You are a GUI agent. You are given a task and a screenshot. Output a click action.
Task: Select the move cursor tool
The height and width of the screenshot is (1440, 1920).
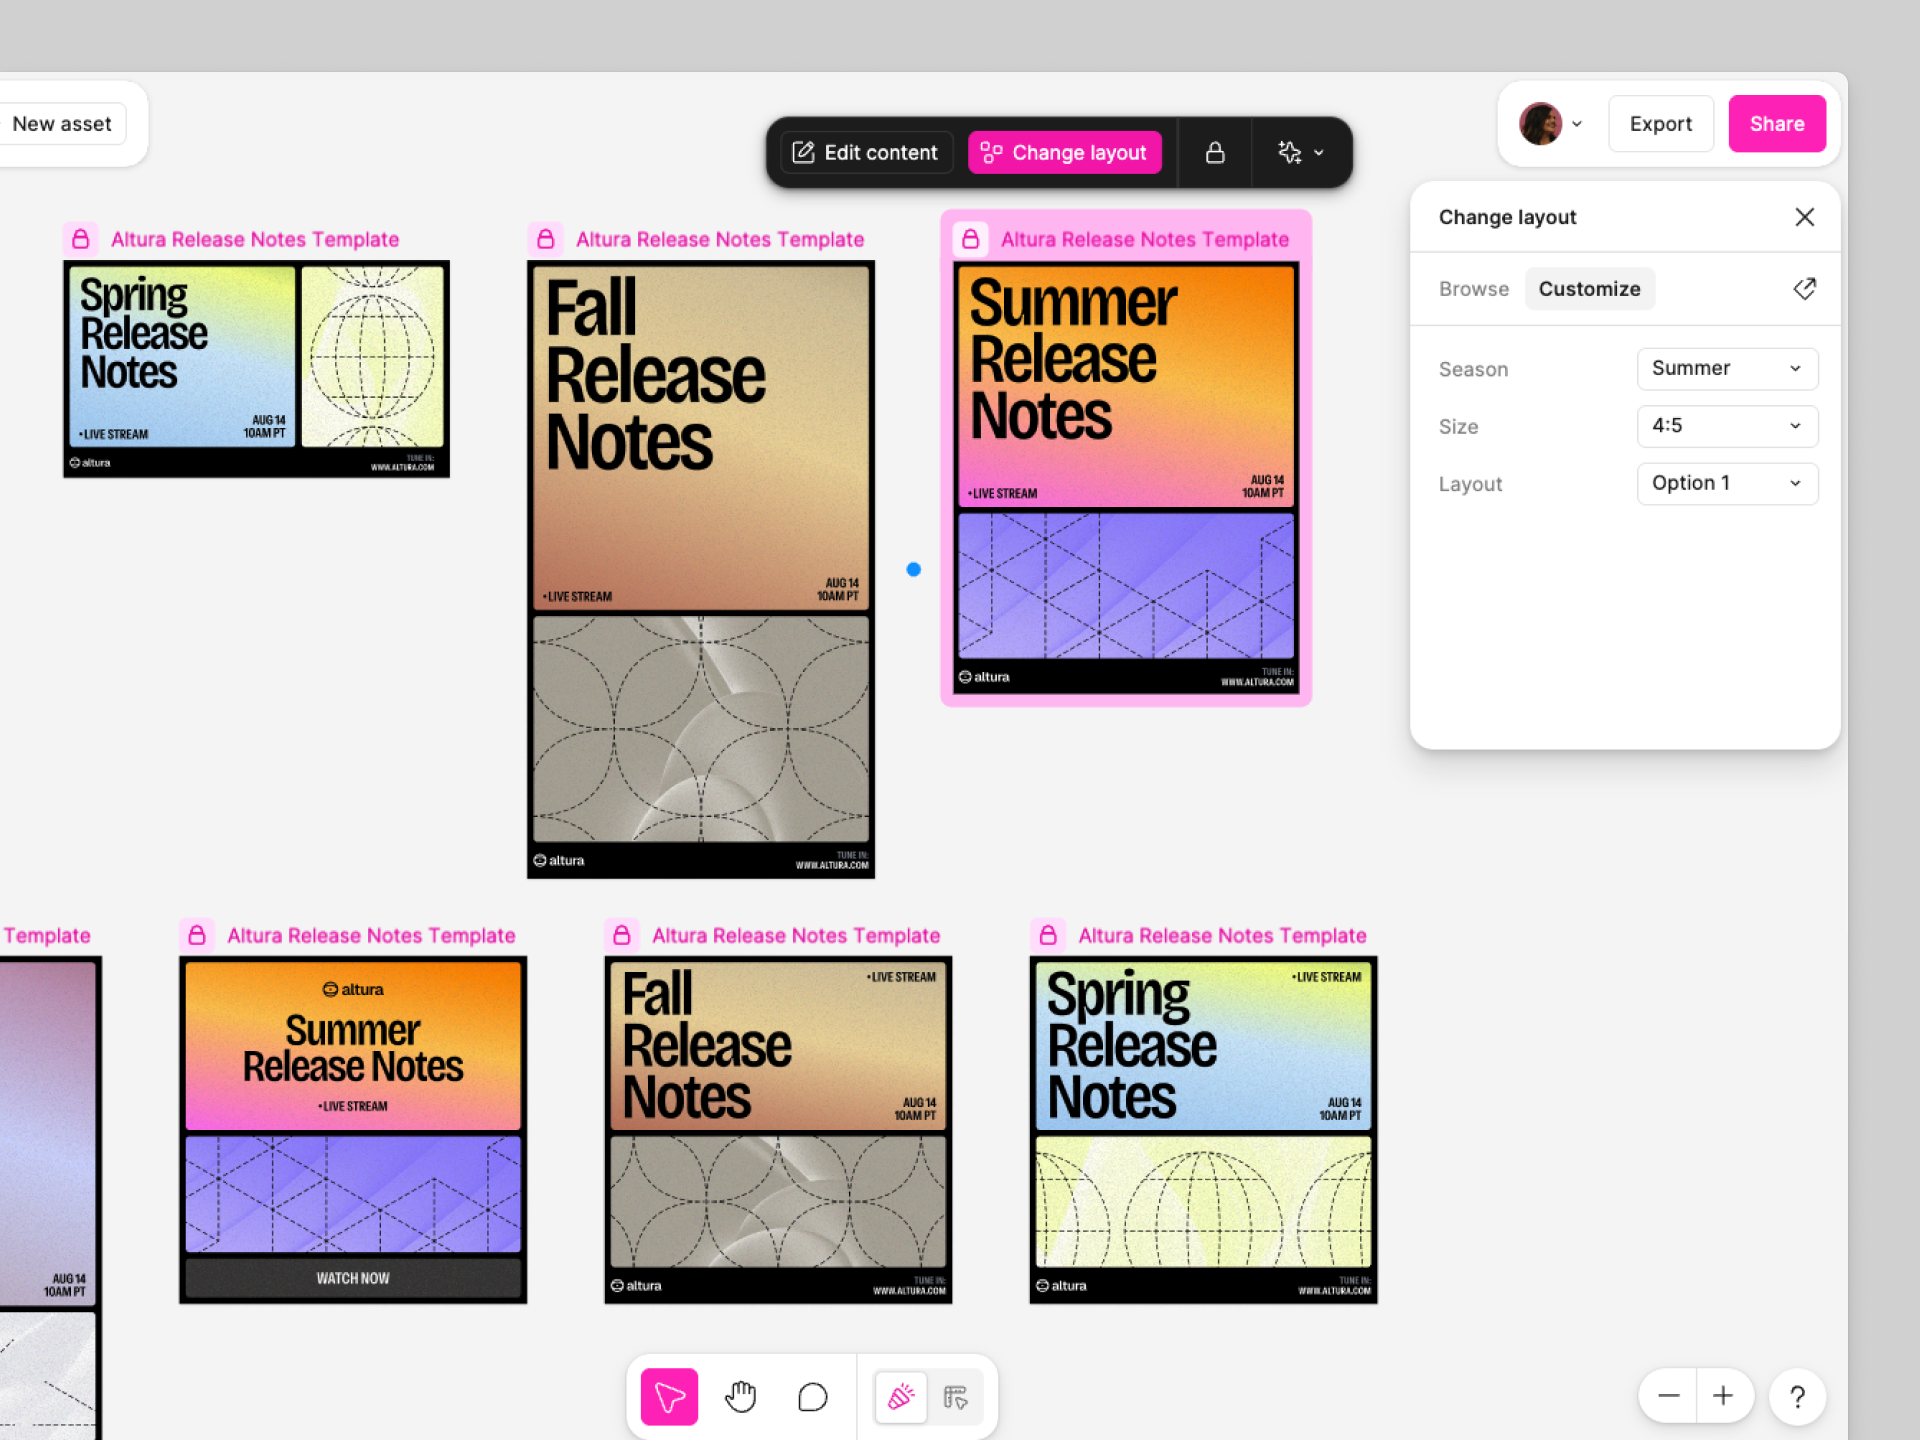click(669, 1396)
